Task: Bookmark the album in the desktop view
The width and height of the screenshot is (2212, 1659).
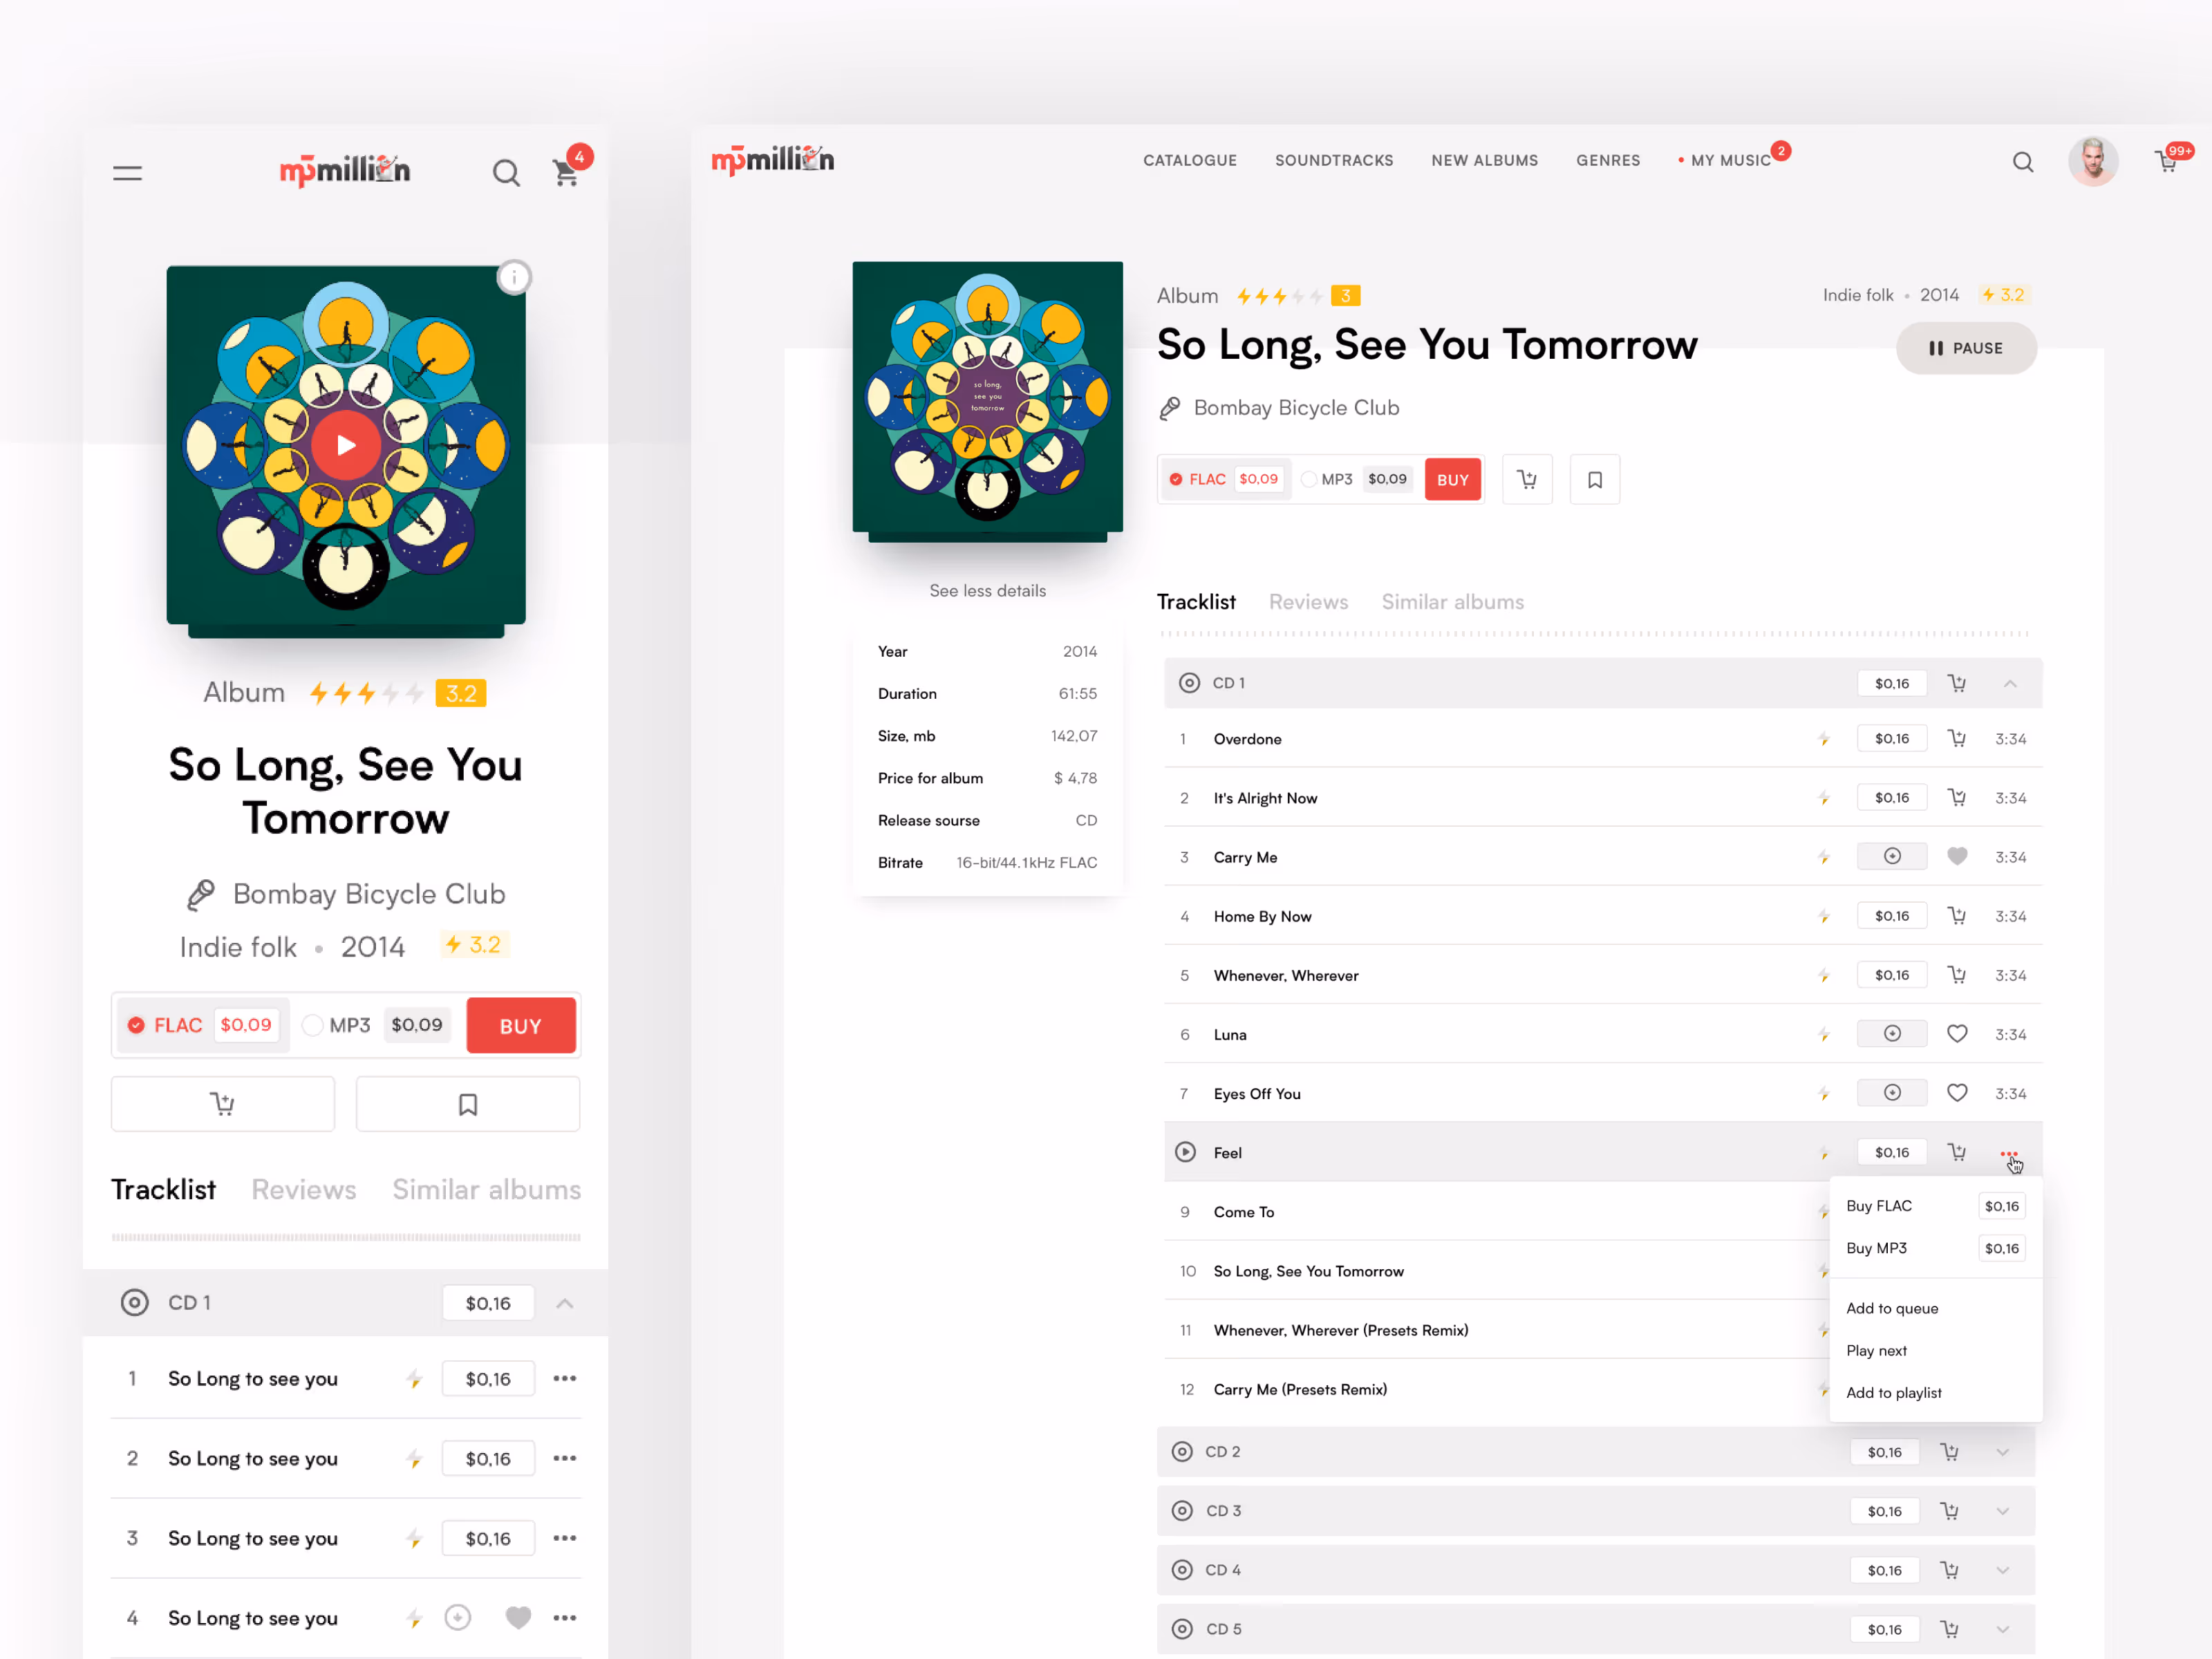Action: [x=1594, y=480]
